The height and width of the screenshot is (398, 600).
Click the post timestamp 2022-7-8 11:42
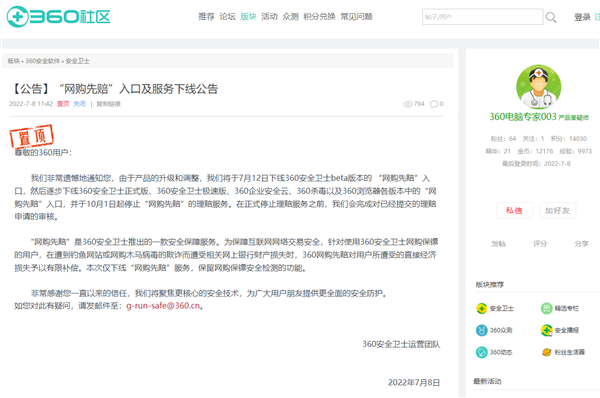(31, 104)
